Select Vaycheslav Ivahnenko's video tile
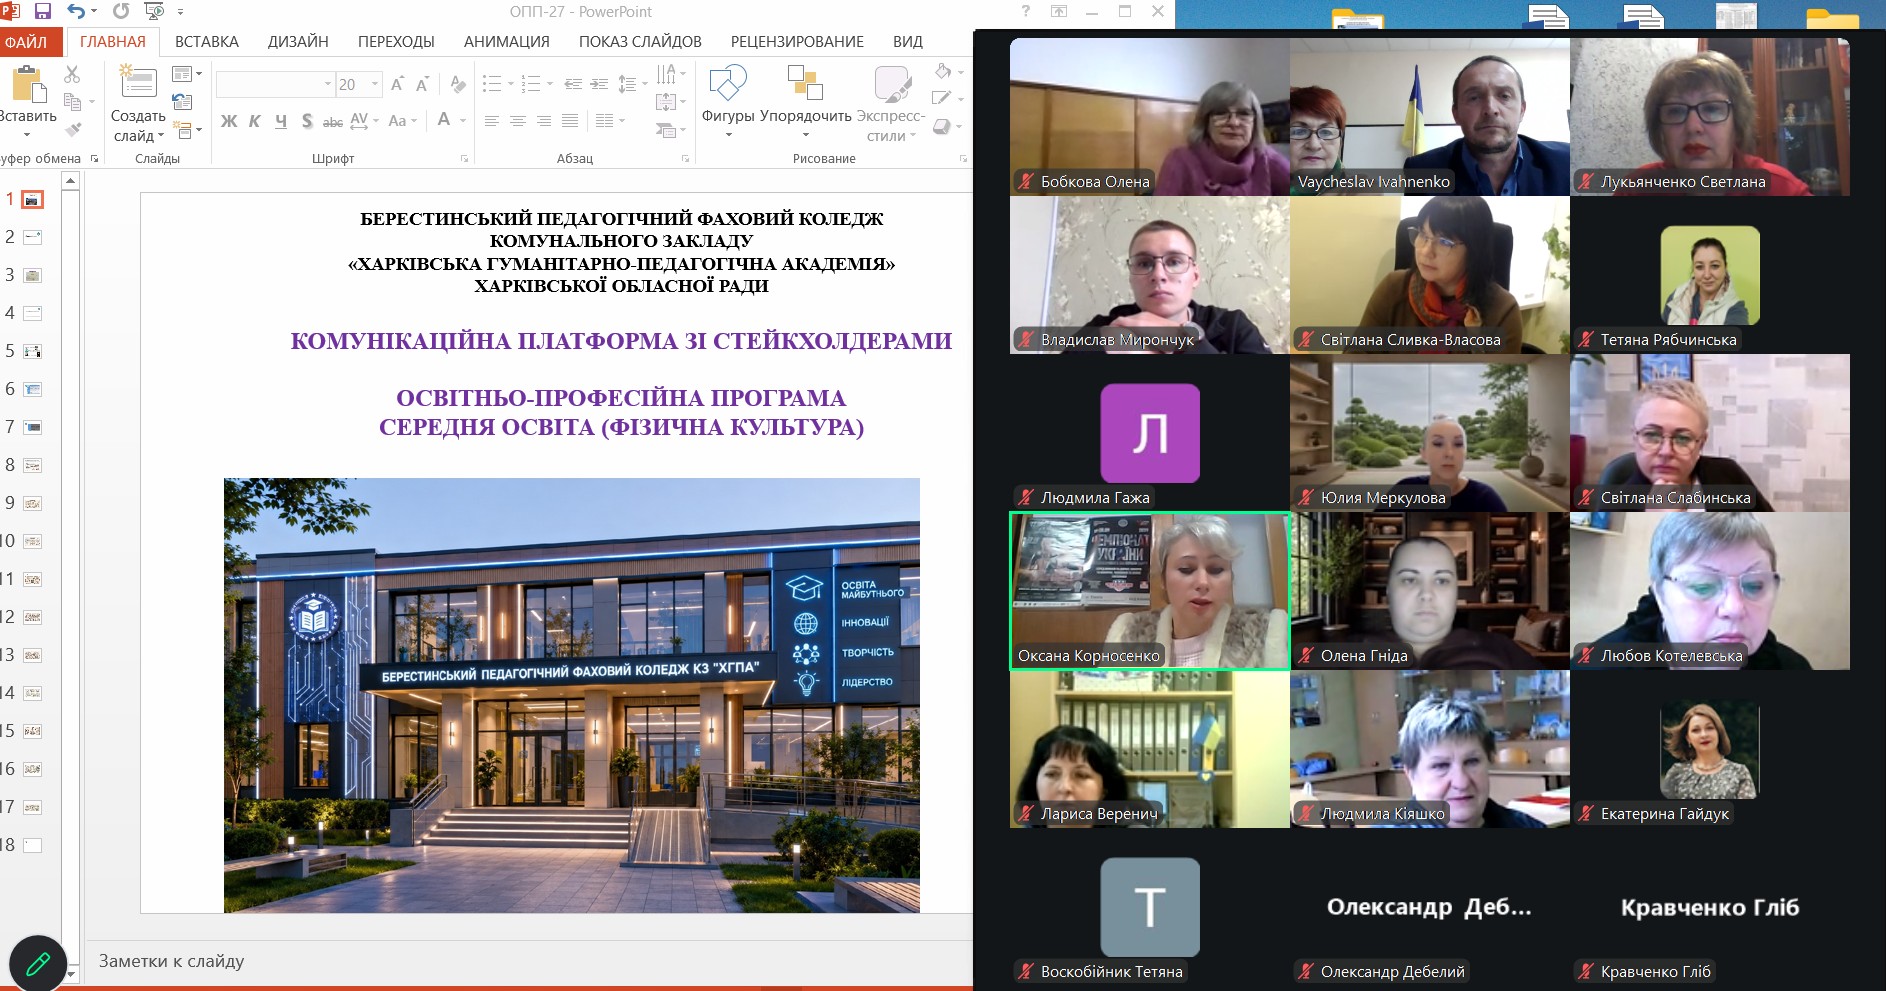The height and width of the screenshot is (991, 1886). 1430,117
